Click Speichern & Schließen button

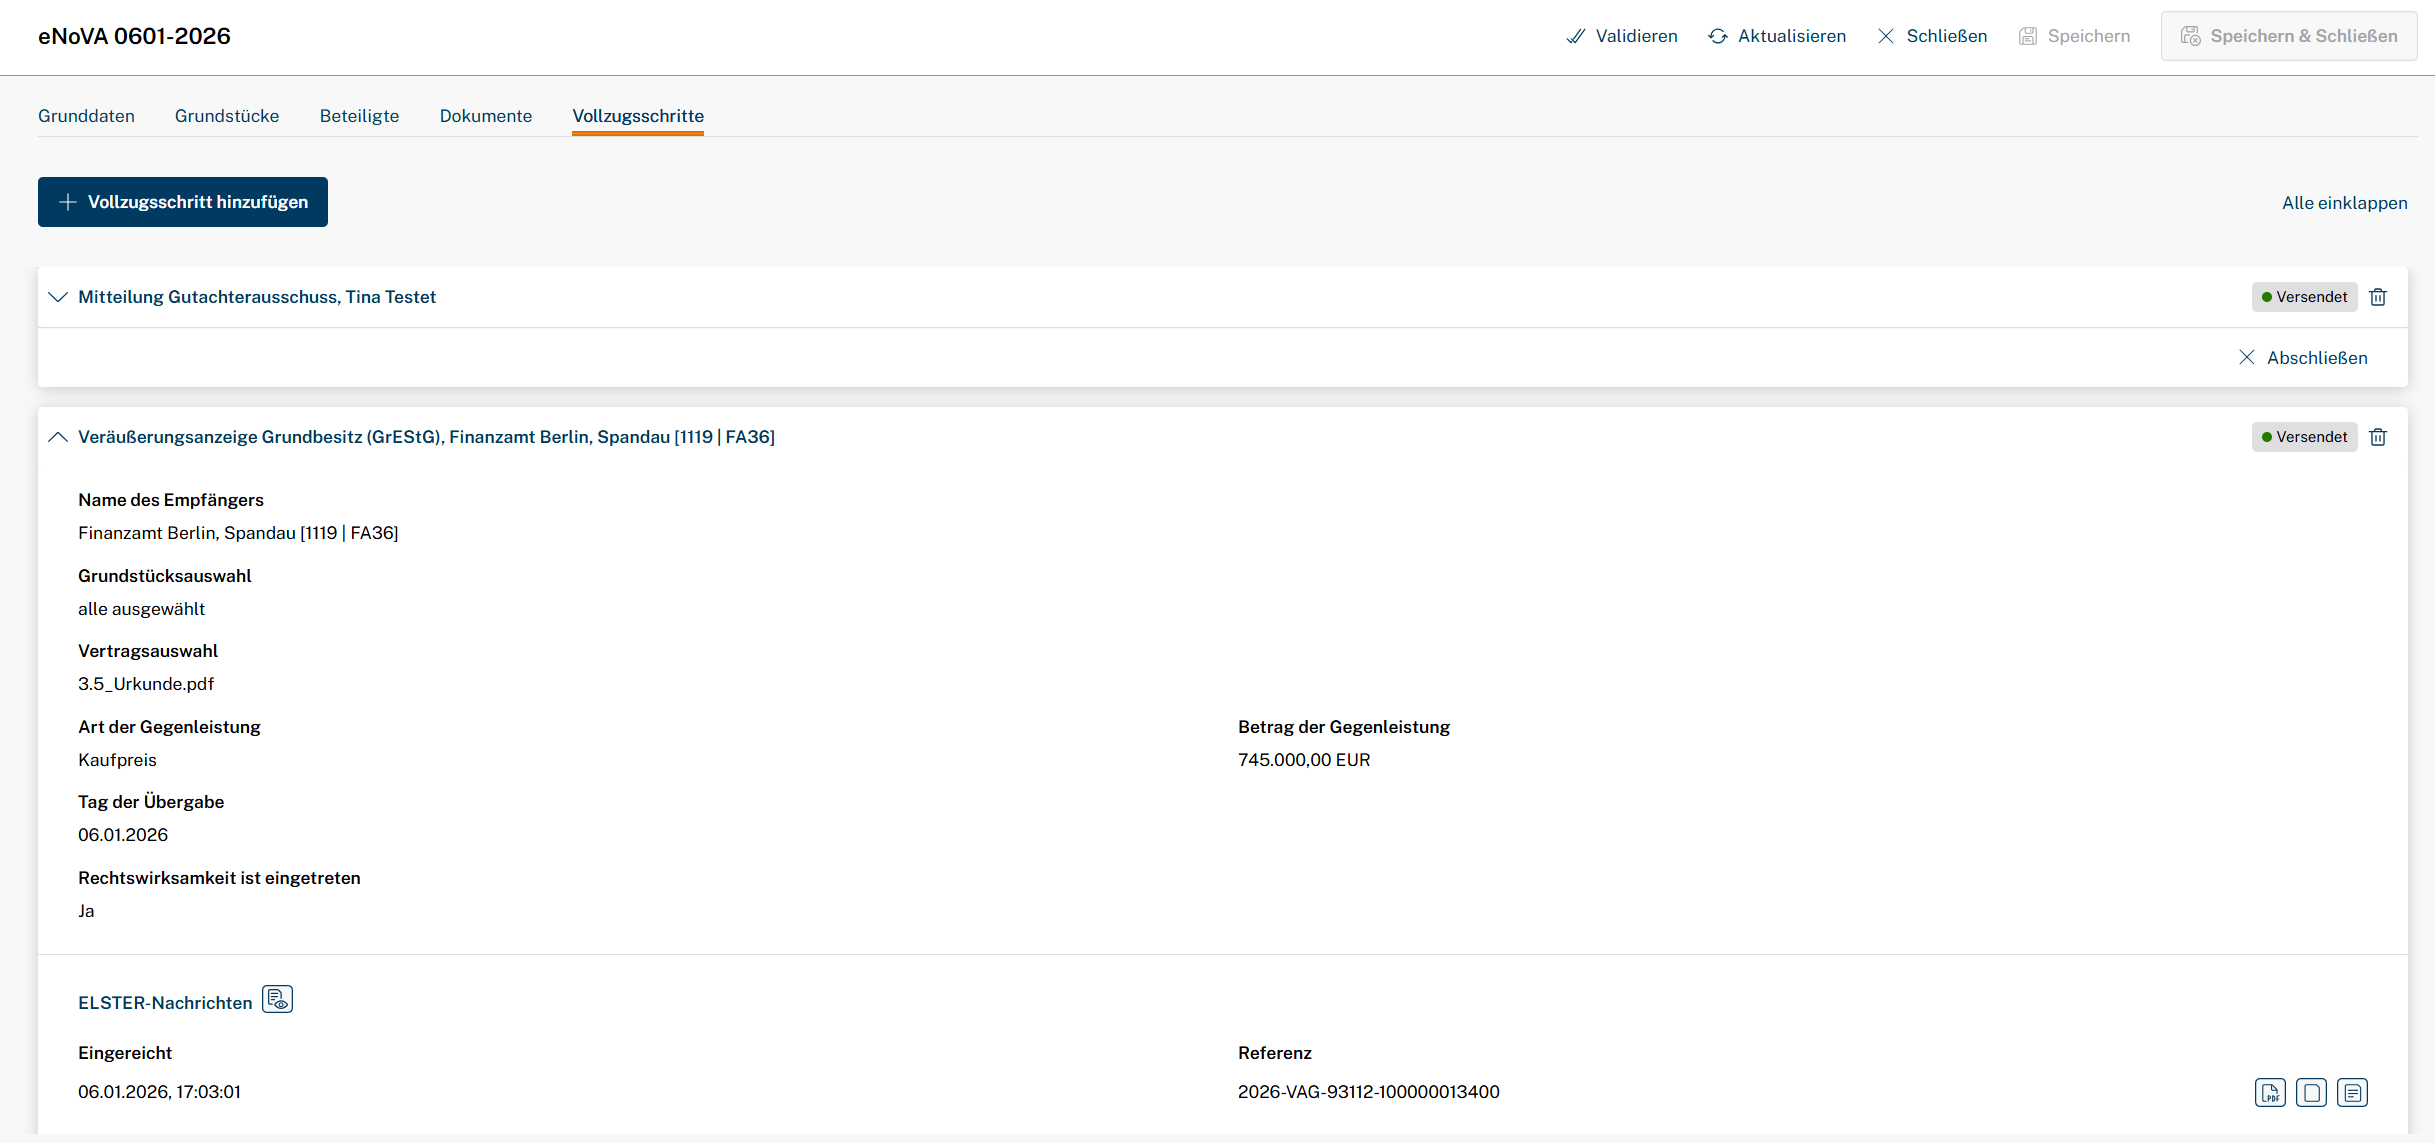click(2289, 36)
